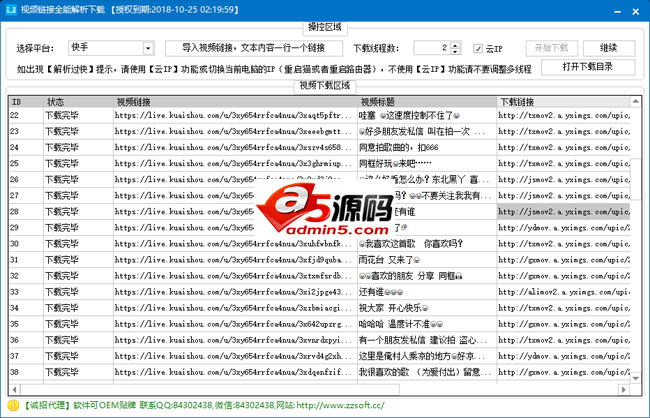
Task: Click the video link ending 3xaqt5pftr
Action: (233, 115)
